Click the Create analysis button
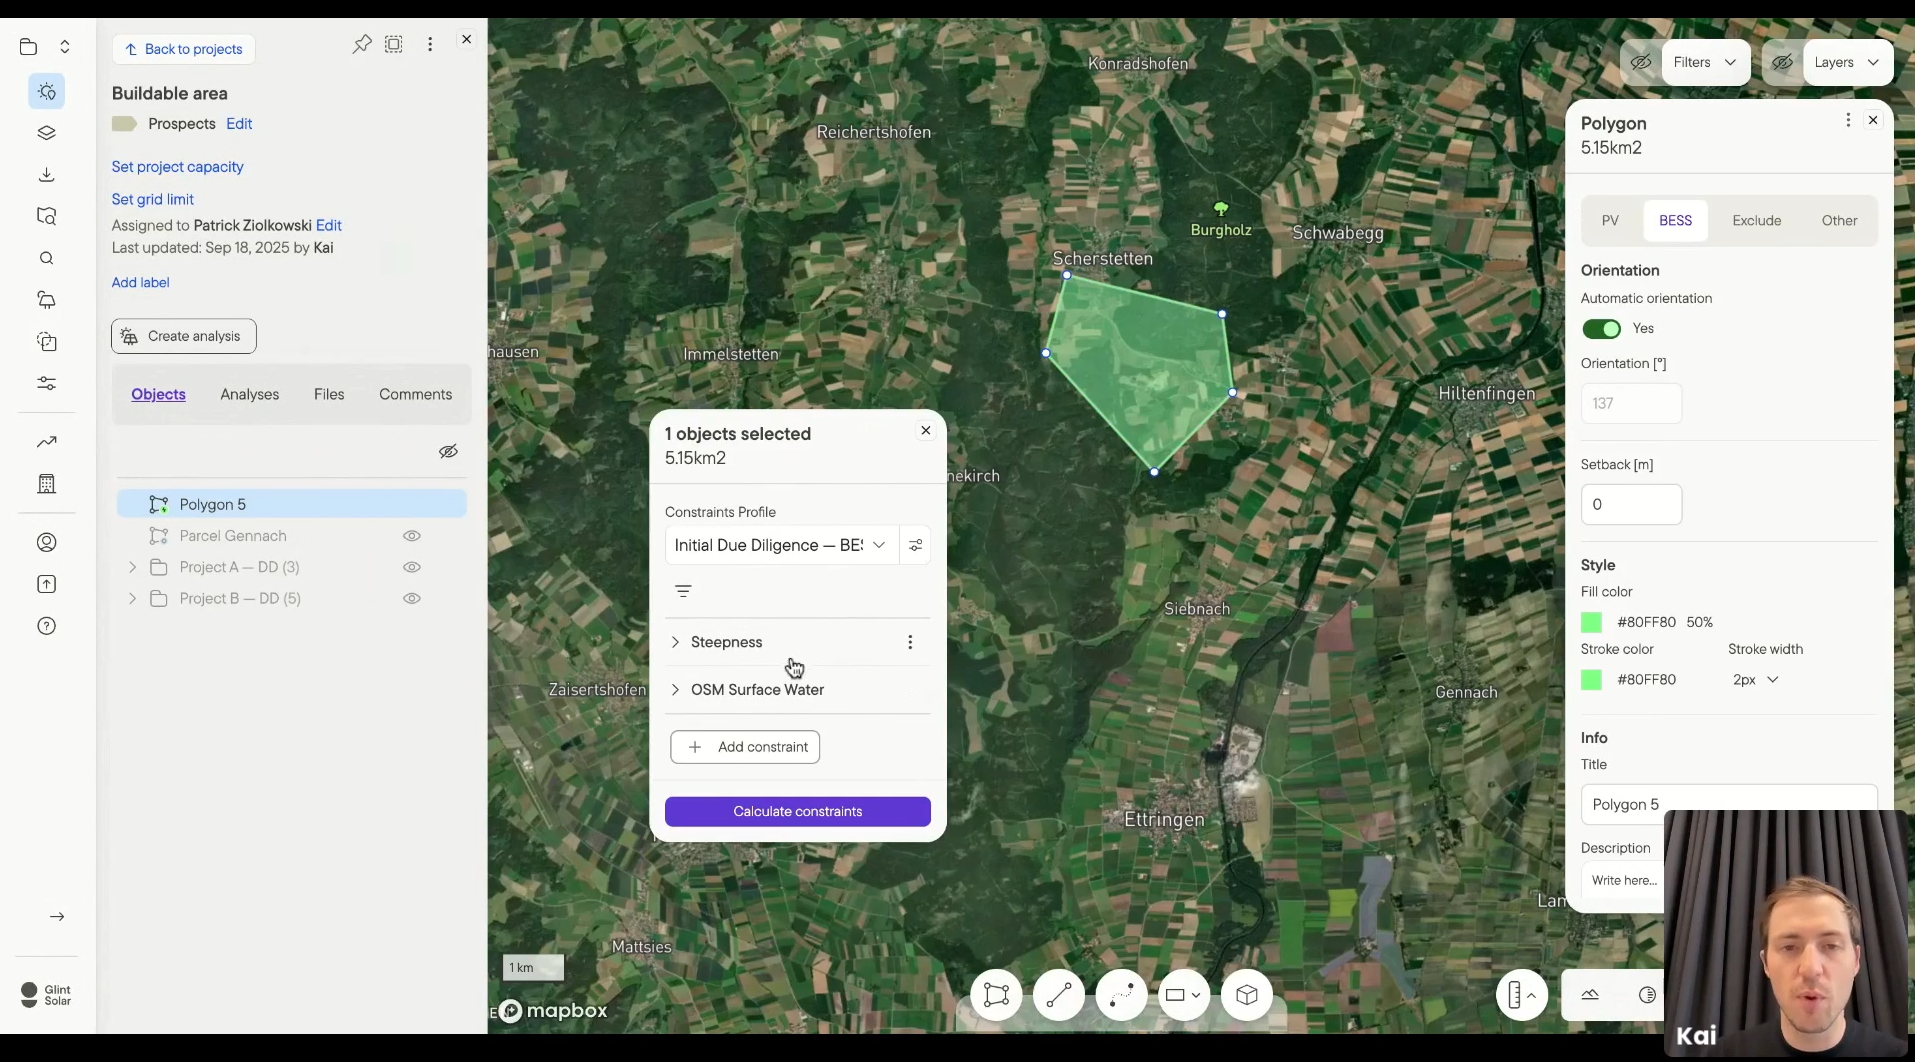Image resolution: width=1915 pixels, height=1062 pixels. click(182, 336)
